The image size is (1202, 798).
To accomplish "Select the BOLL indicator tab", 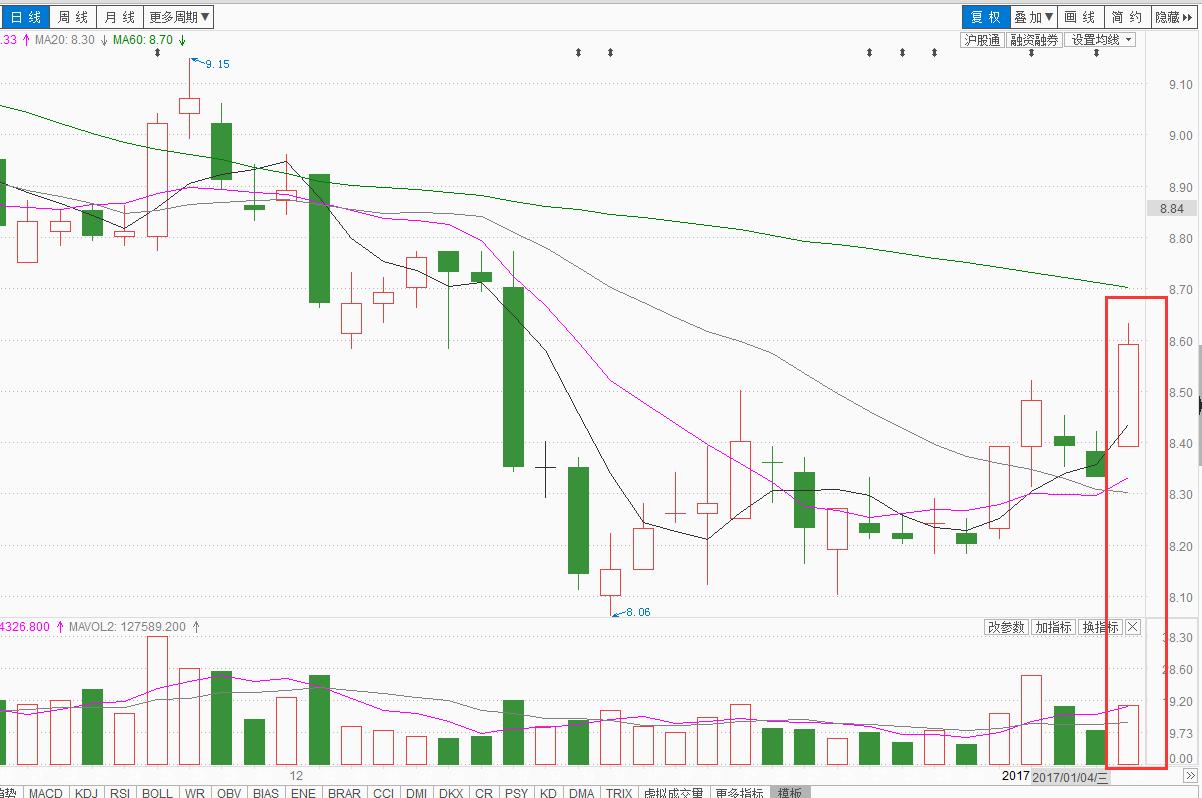I will [x=157, y=792].
